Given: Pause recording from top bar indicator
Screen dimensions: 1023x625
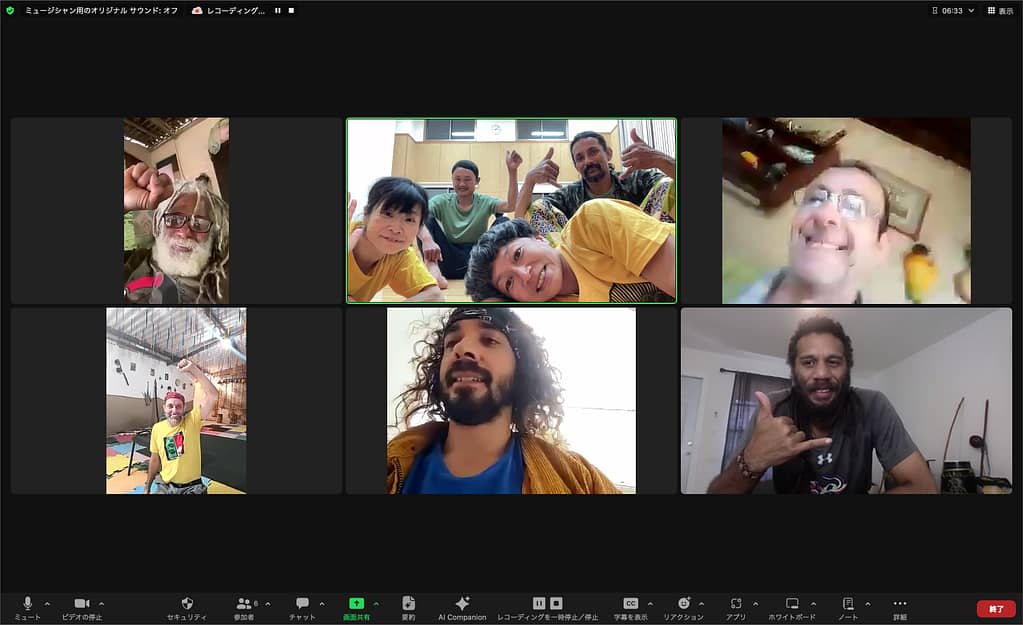Looking at the screenshot, I should 278,10.
